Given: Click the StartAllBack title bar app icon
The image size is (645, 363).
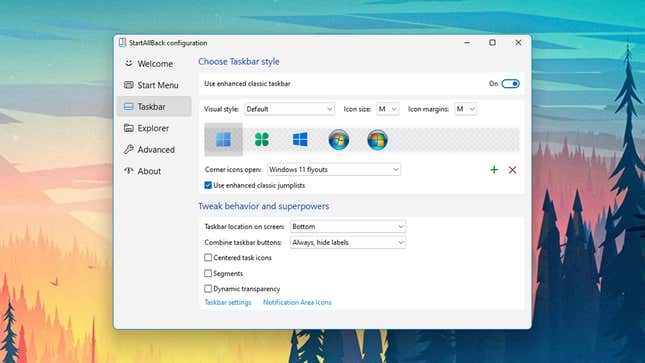Looking at the screenshot, I should tap(122, 43).
